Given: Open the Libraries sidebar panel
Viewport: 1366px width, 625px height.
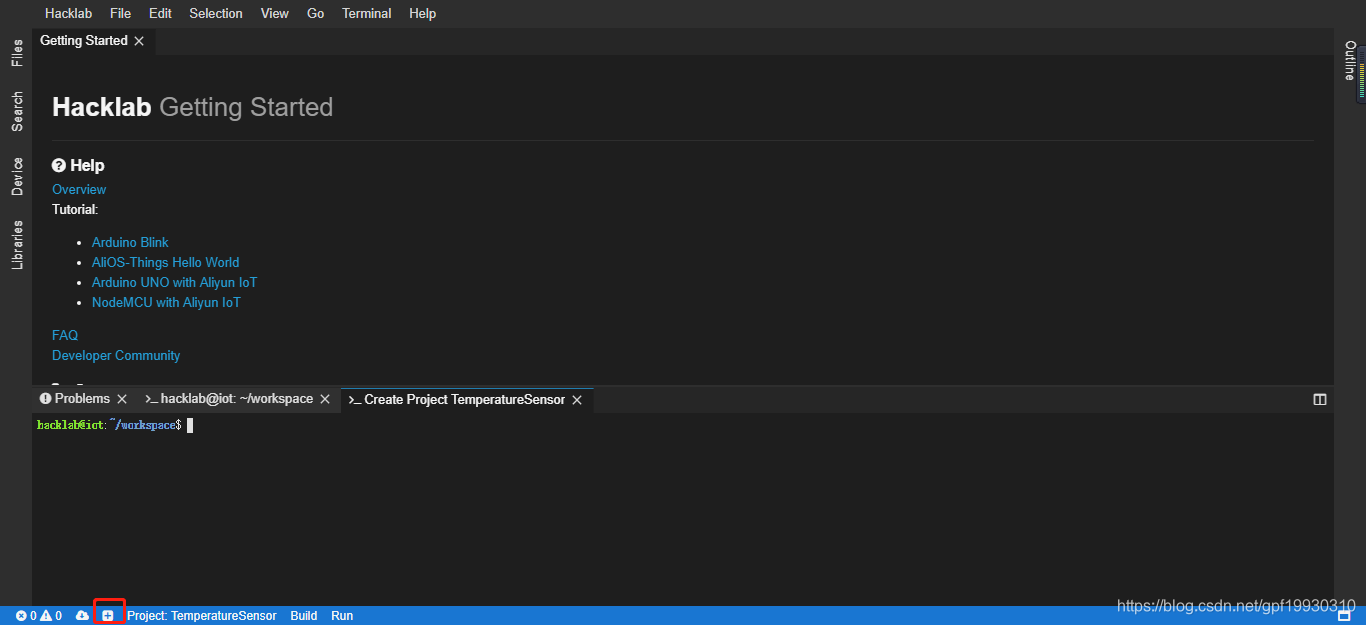Looking at the screenshot, I should tap(17, 245).
